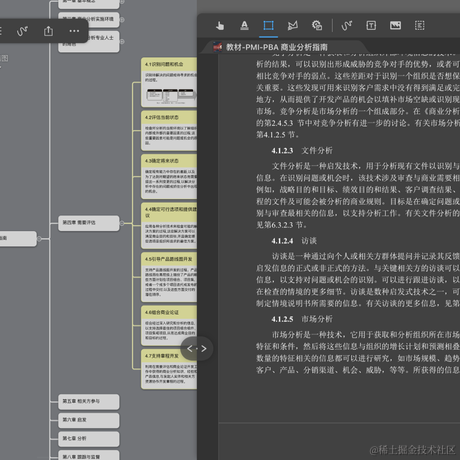Viewport: 460px width, 460px height.
Task: Select the 第五章 相关方参与 mind map node
Action: coord(89,402)
